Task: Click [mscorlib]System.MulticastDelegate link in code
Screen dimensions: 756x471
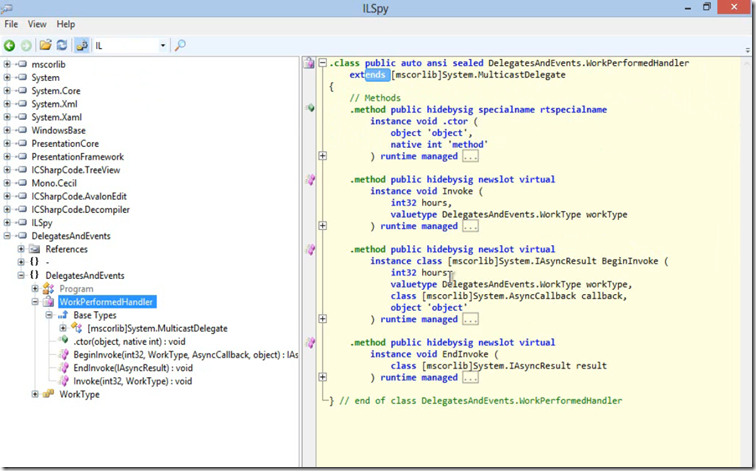Action: coord(478,75)
